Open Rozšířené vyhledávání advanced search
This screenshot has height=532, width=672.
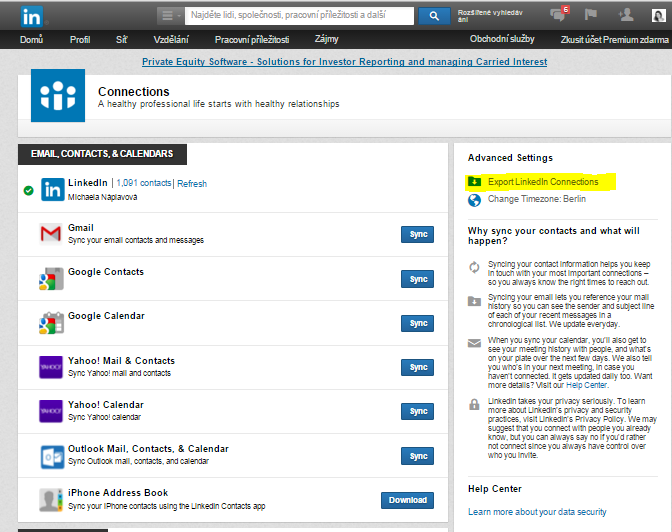point(490,16)
